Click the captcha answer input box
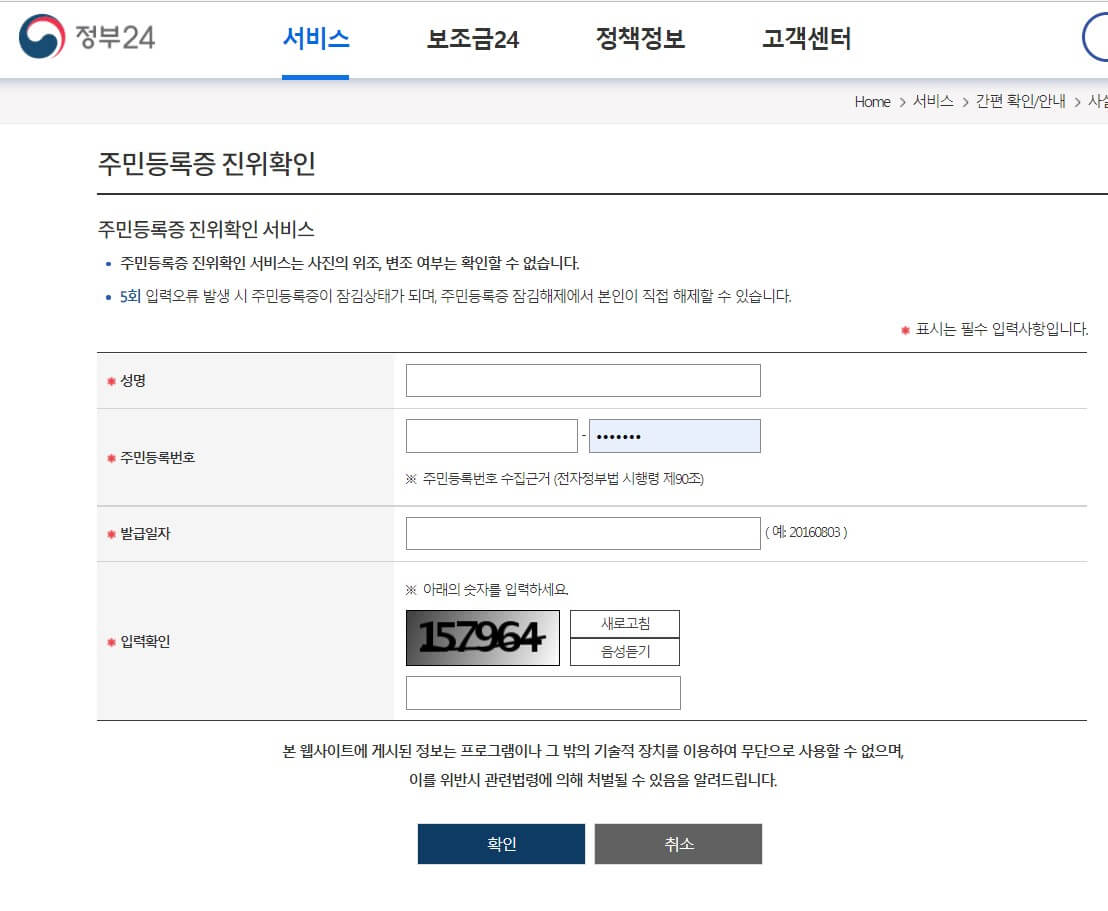The image size is (1108, 911). pyautogui.click(x=543, y=692)
